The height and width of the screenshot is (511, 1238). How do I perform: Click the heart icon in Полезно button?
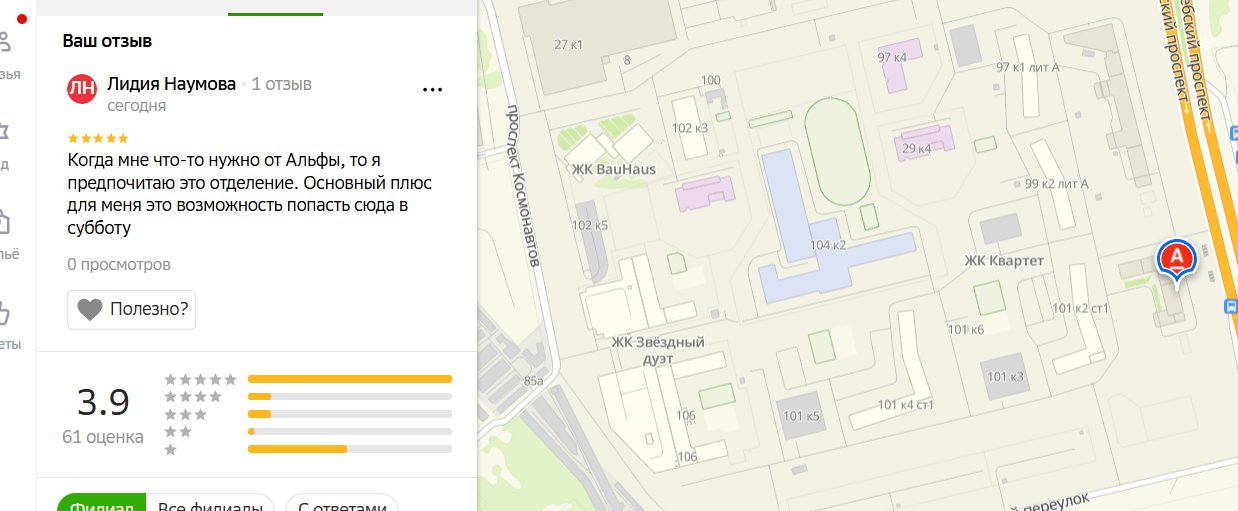[90, 310]
